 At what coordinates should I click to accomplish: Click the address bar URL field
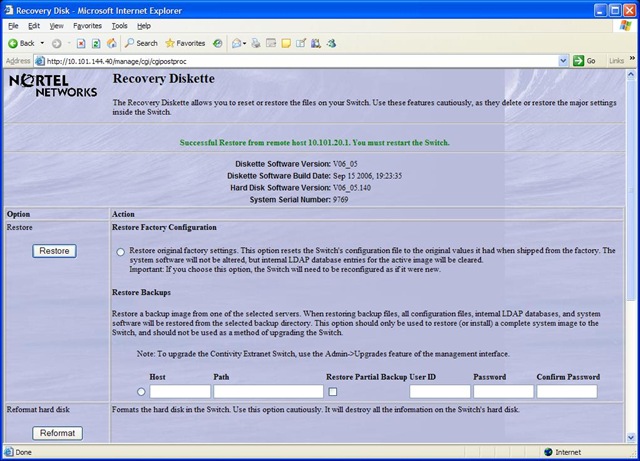[x=302, y=61]
